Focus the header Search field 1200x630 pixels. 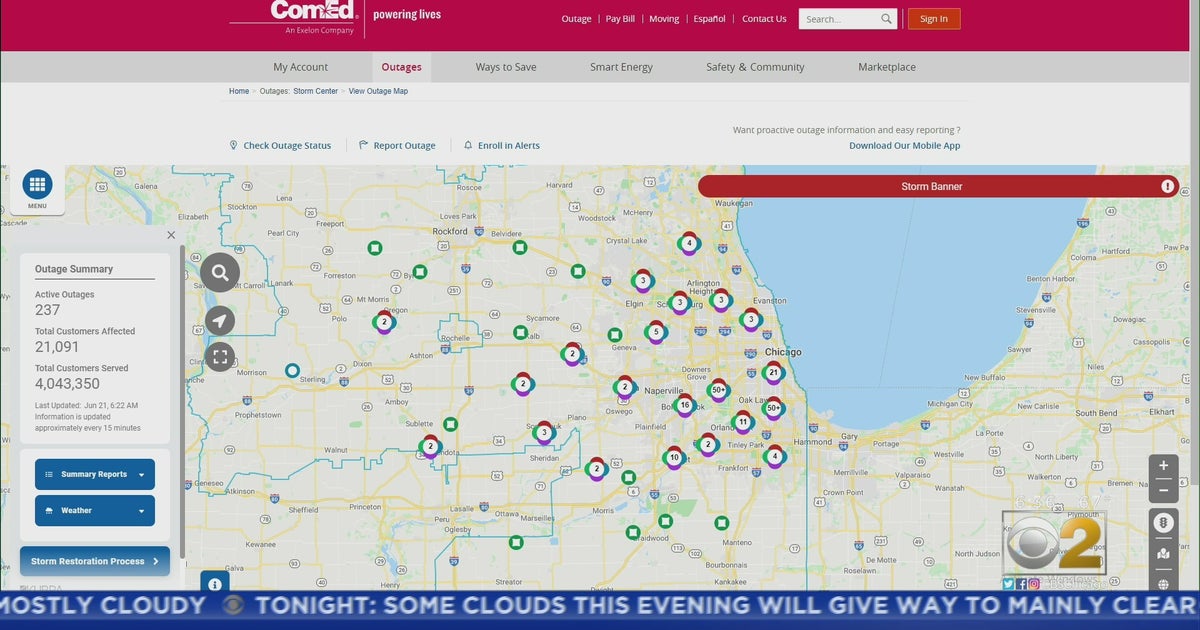[840, 19]
